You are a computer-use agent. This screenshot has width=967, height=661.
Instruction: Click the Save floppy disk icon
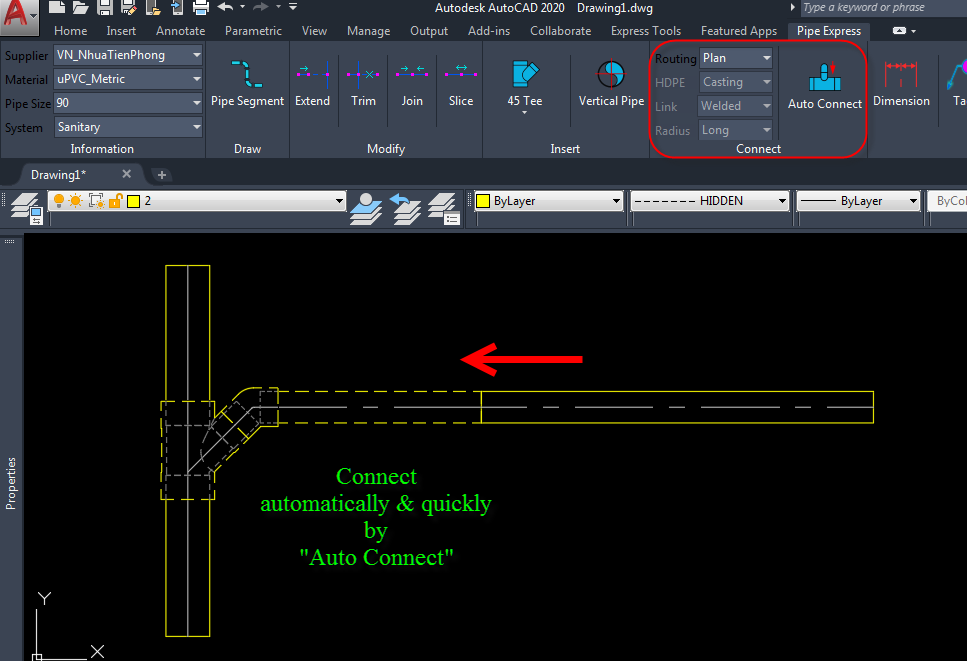pos(105,7)
